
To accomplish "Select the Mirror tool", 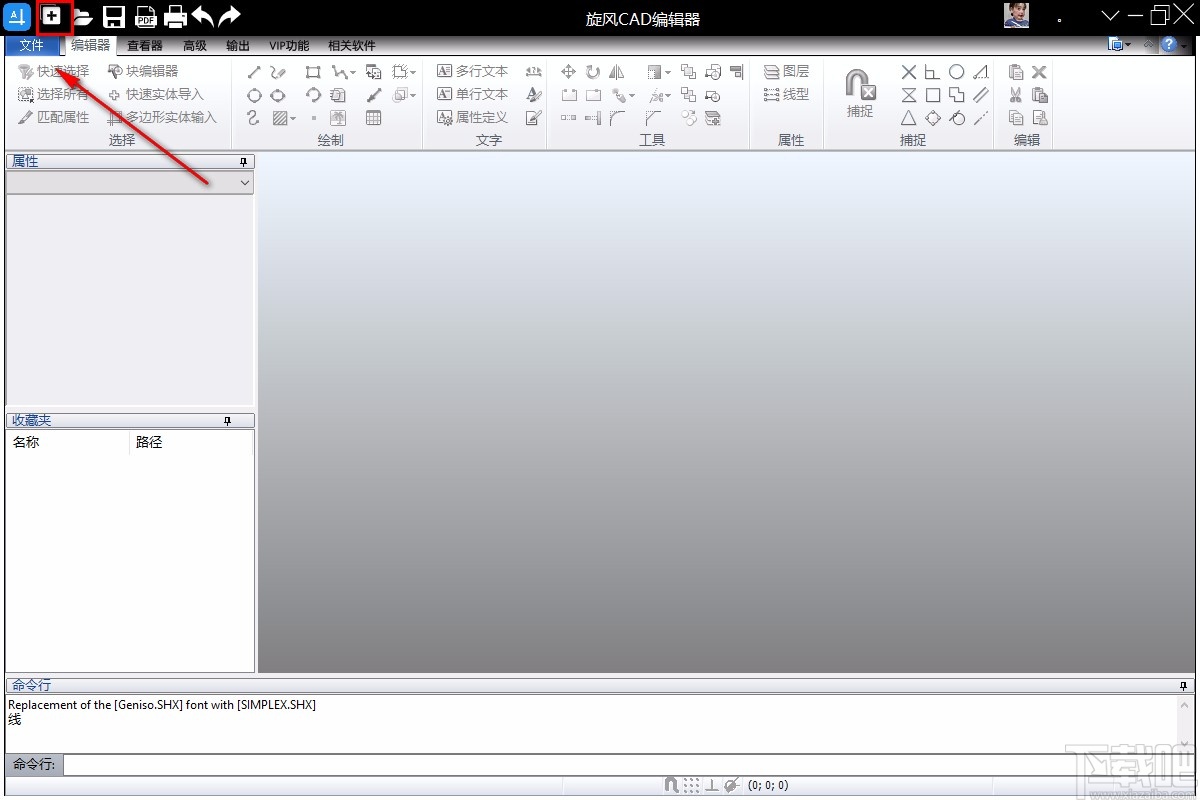I will [x=616, y=72].
